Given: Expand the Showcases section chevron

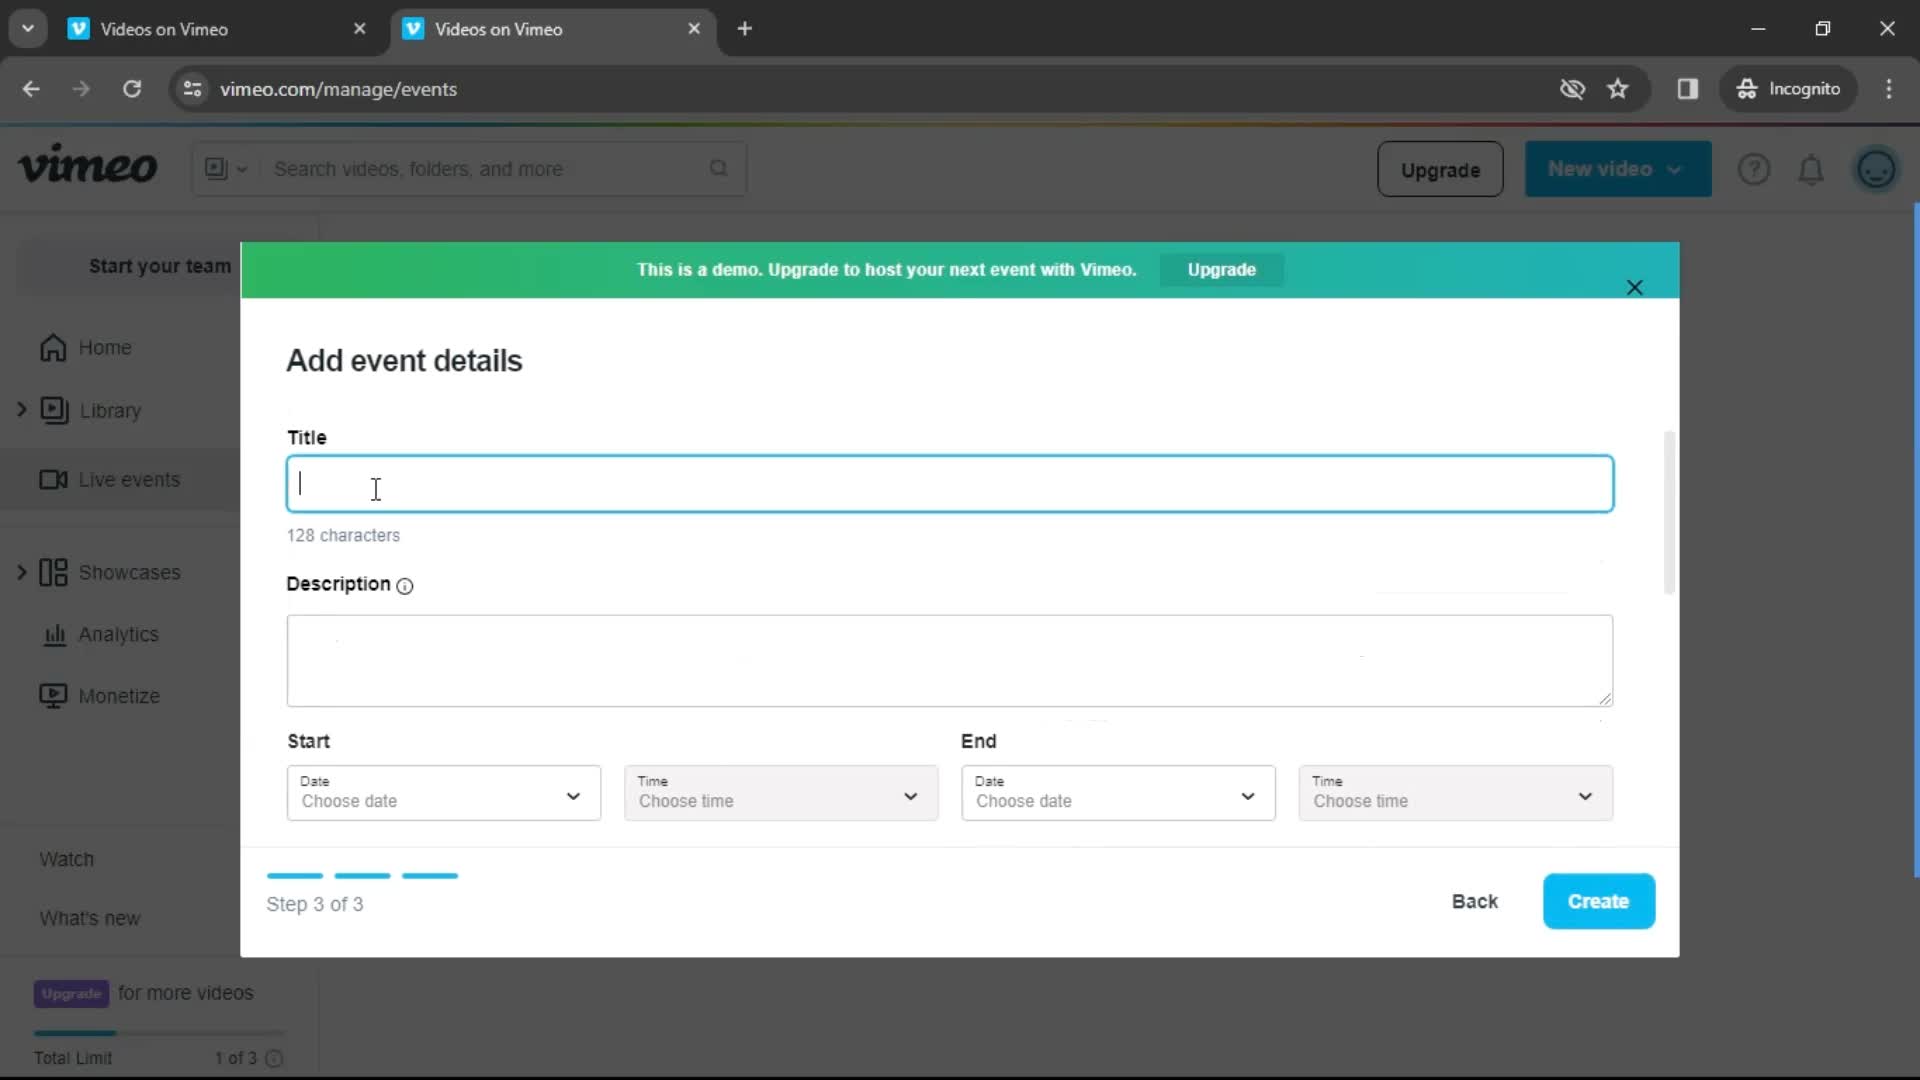Looking at the screenshot, I should click(21, 572).
